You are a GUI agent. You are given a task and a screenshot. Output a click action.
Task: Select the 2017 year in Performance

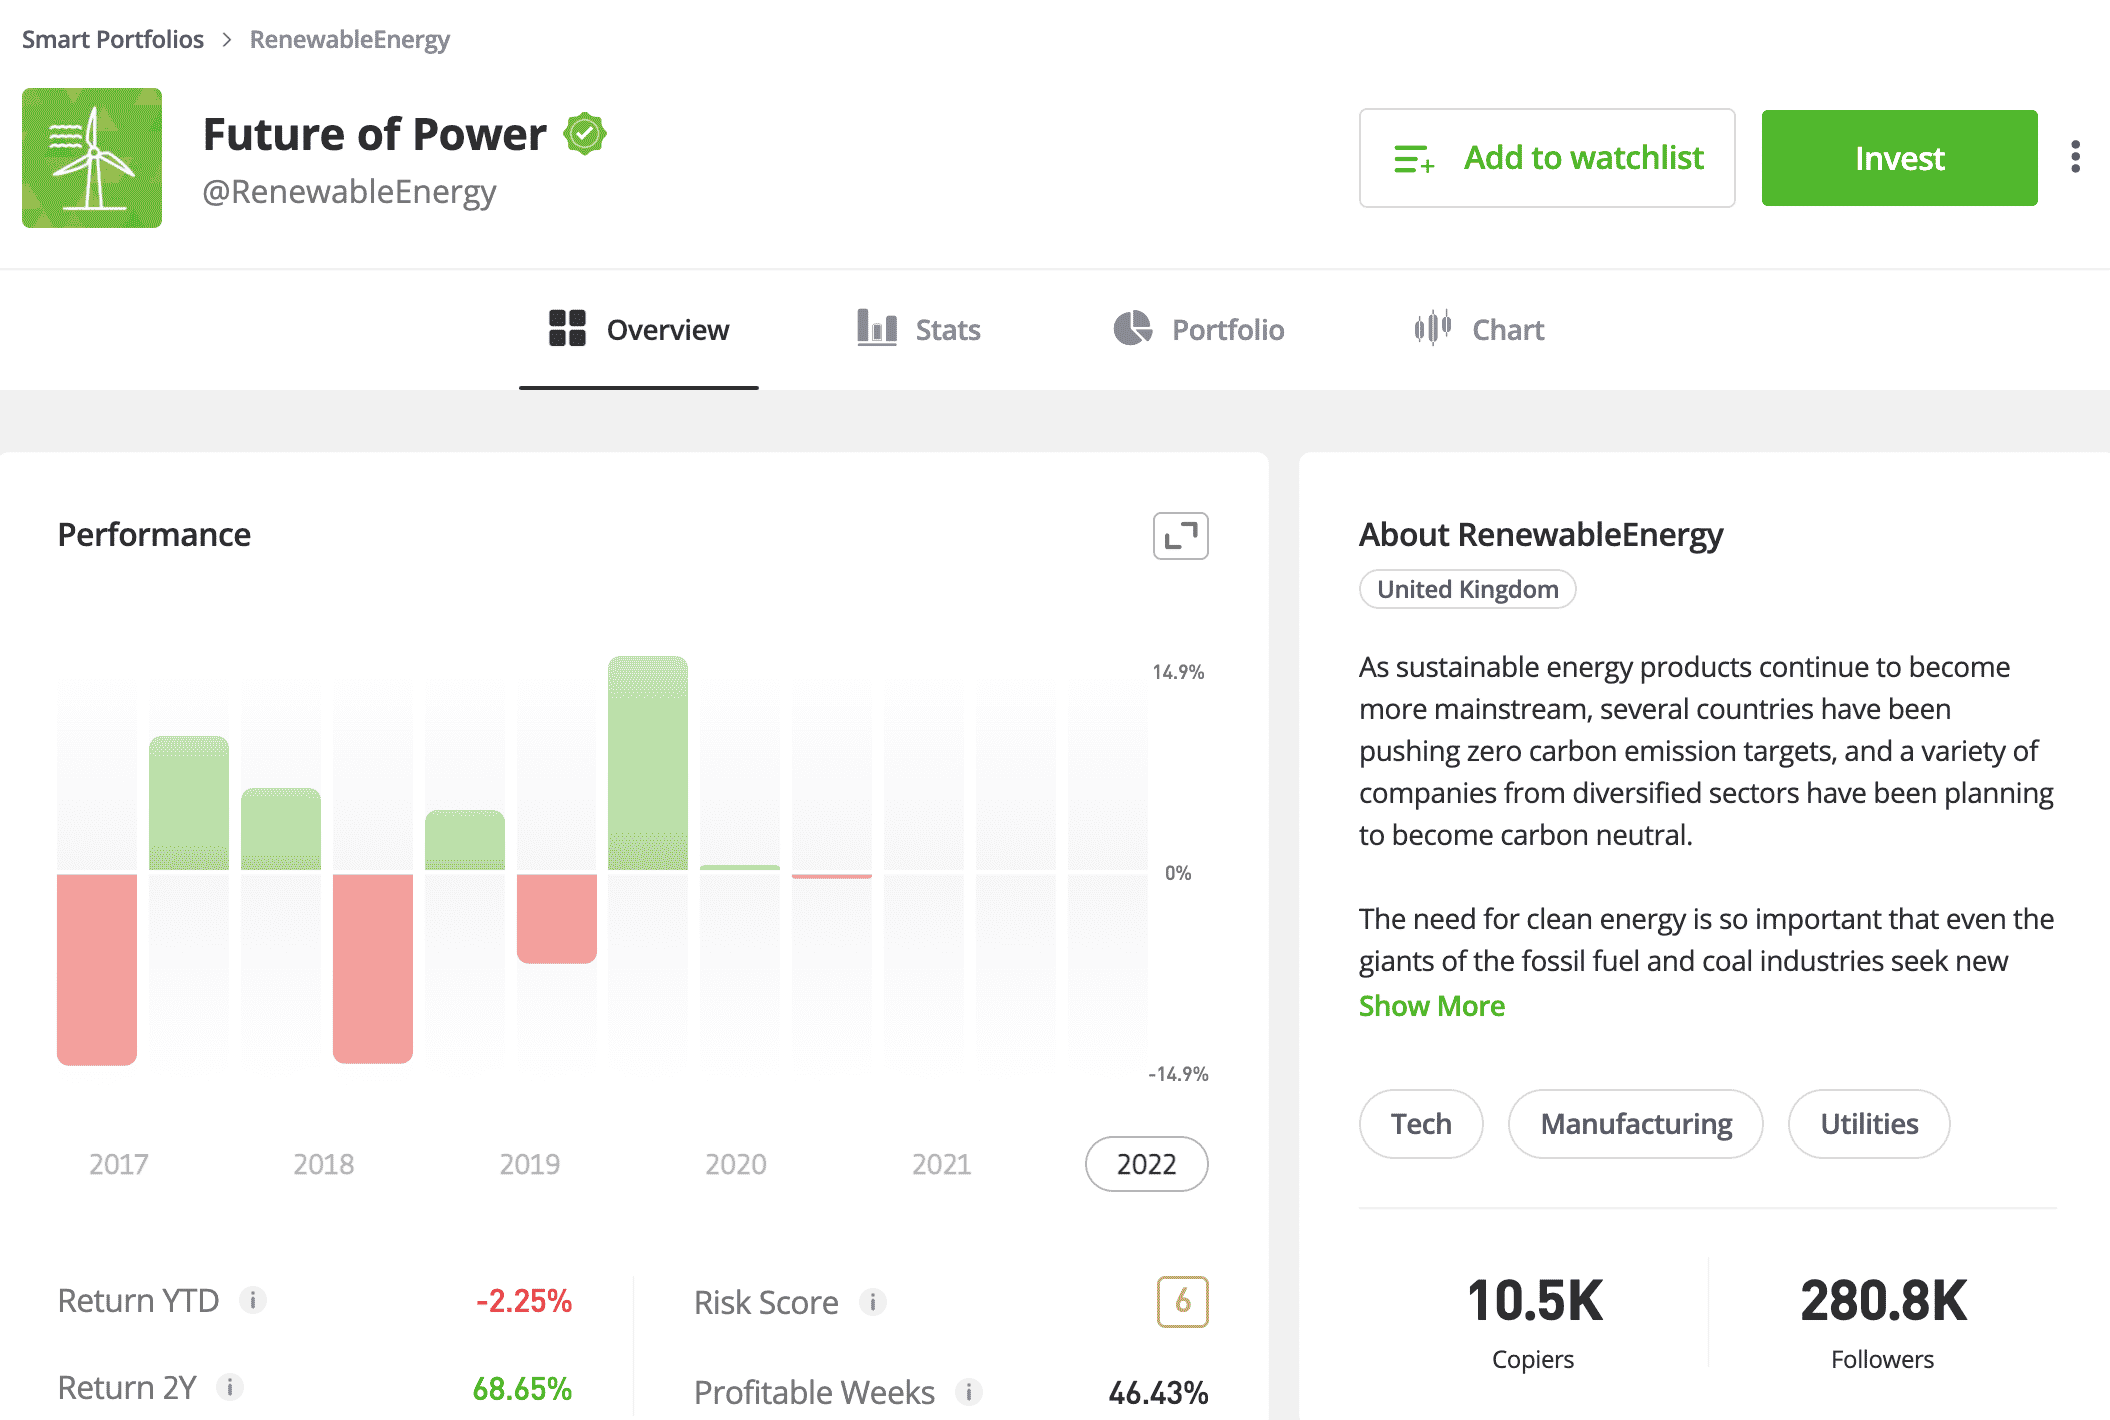click(119, 1164)
